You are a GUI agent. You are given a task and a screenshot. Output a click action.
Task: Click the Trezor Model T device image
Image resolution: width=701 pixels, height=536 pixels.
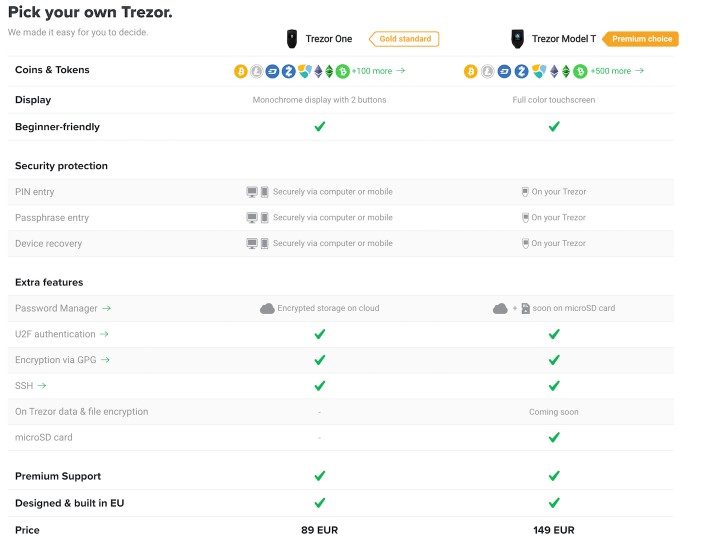[x=517, y=39]
